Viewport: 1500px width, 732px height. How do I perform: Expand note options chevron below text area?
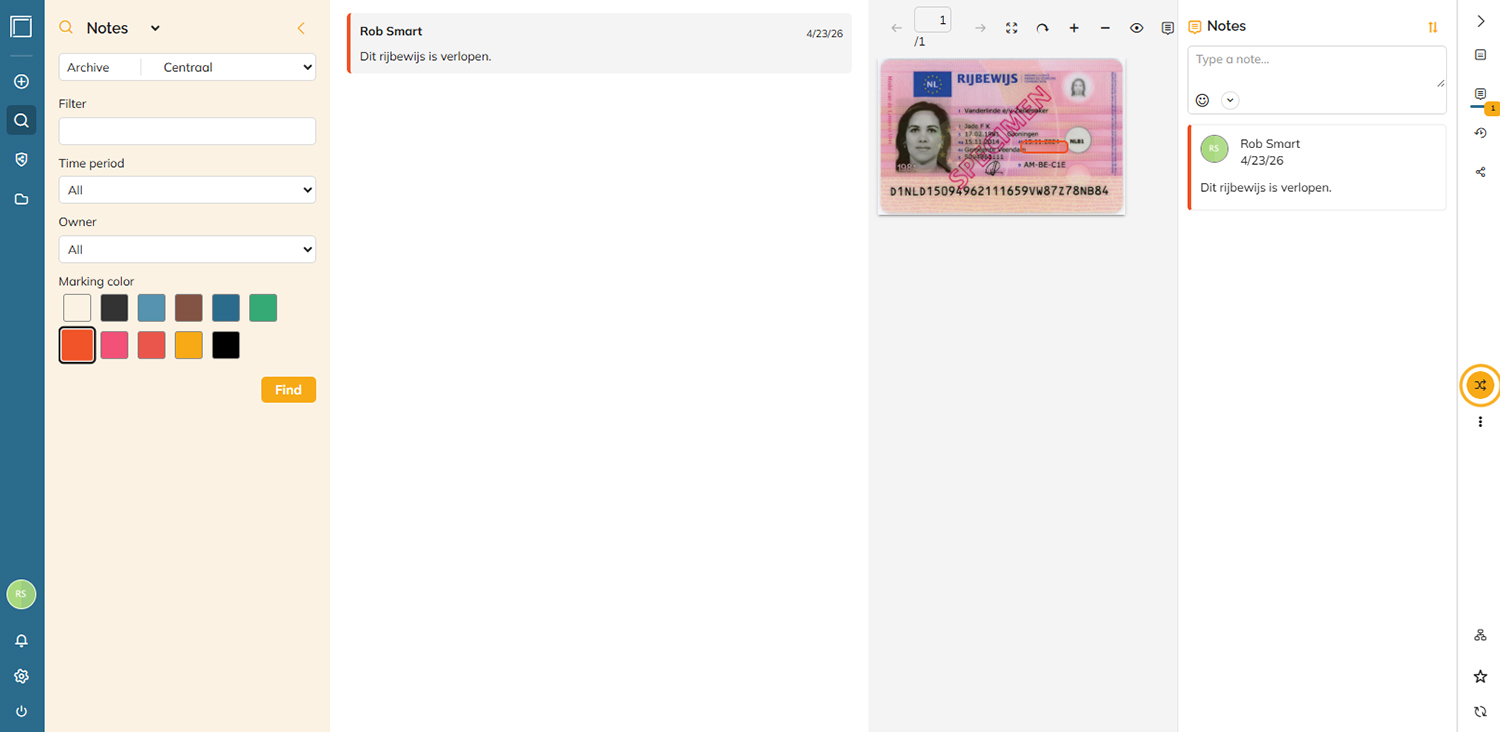click(1230, 100)
